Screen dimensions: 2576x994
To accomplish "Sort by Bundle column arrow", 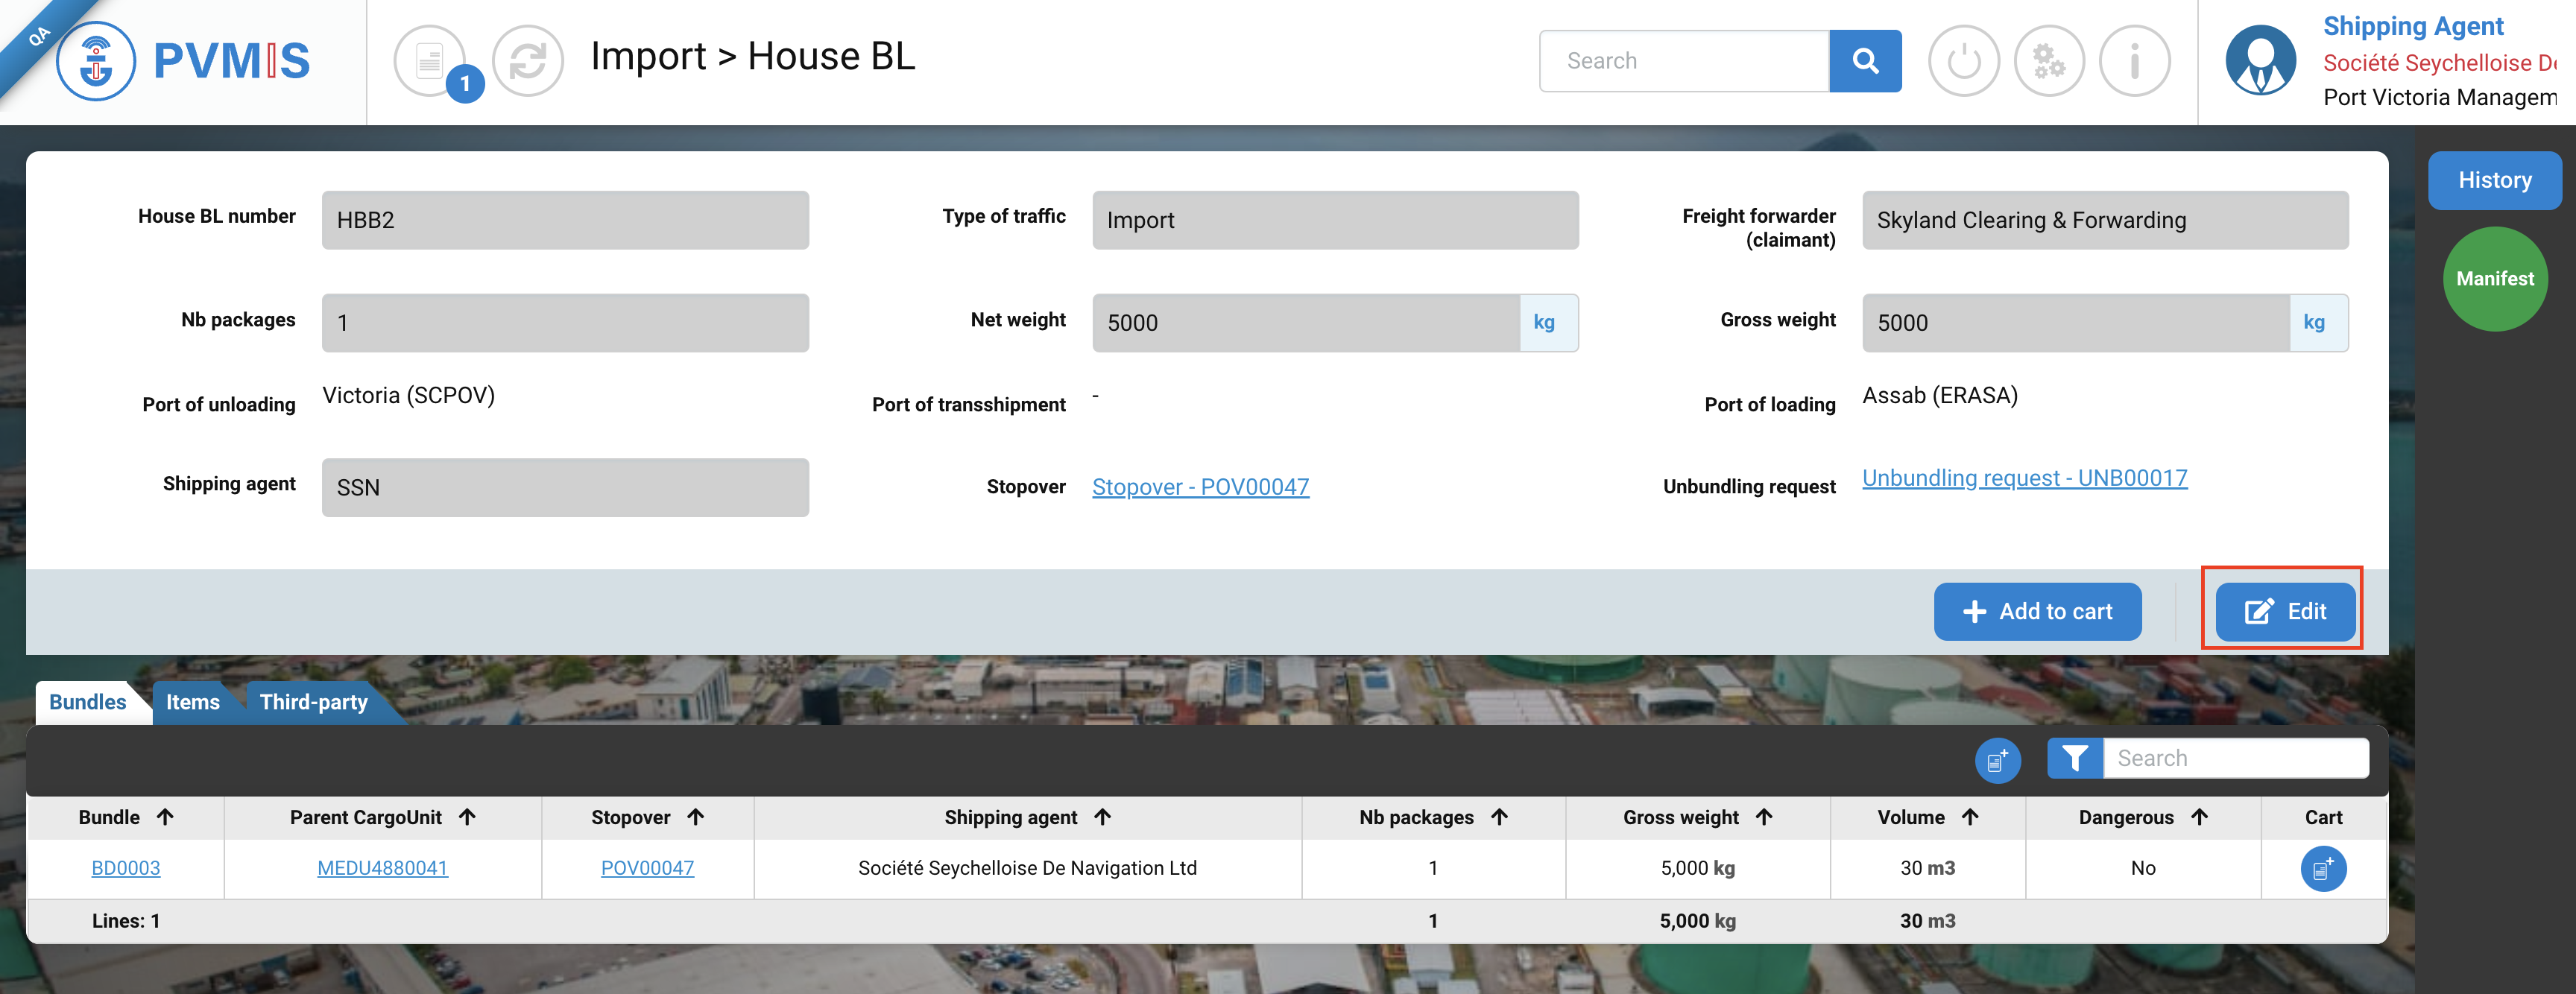I will click(166, 817).
